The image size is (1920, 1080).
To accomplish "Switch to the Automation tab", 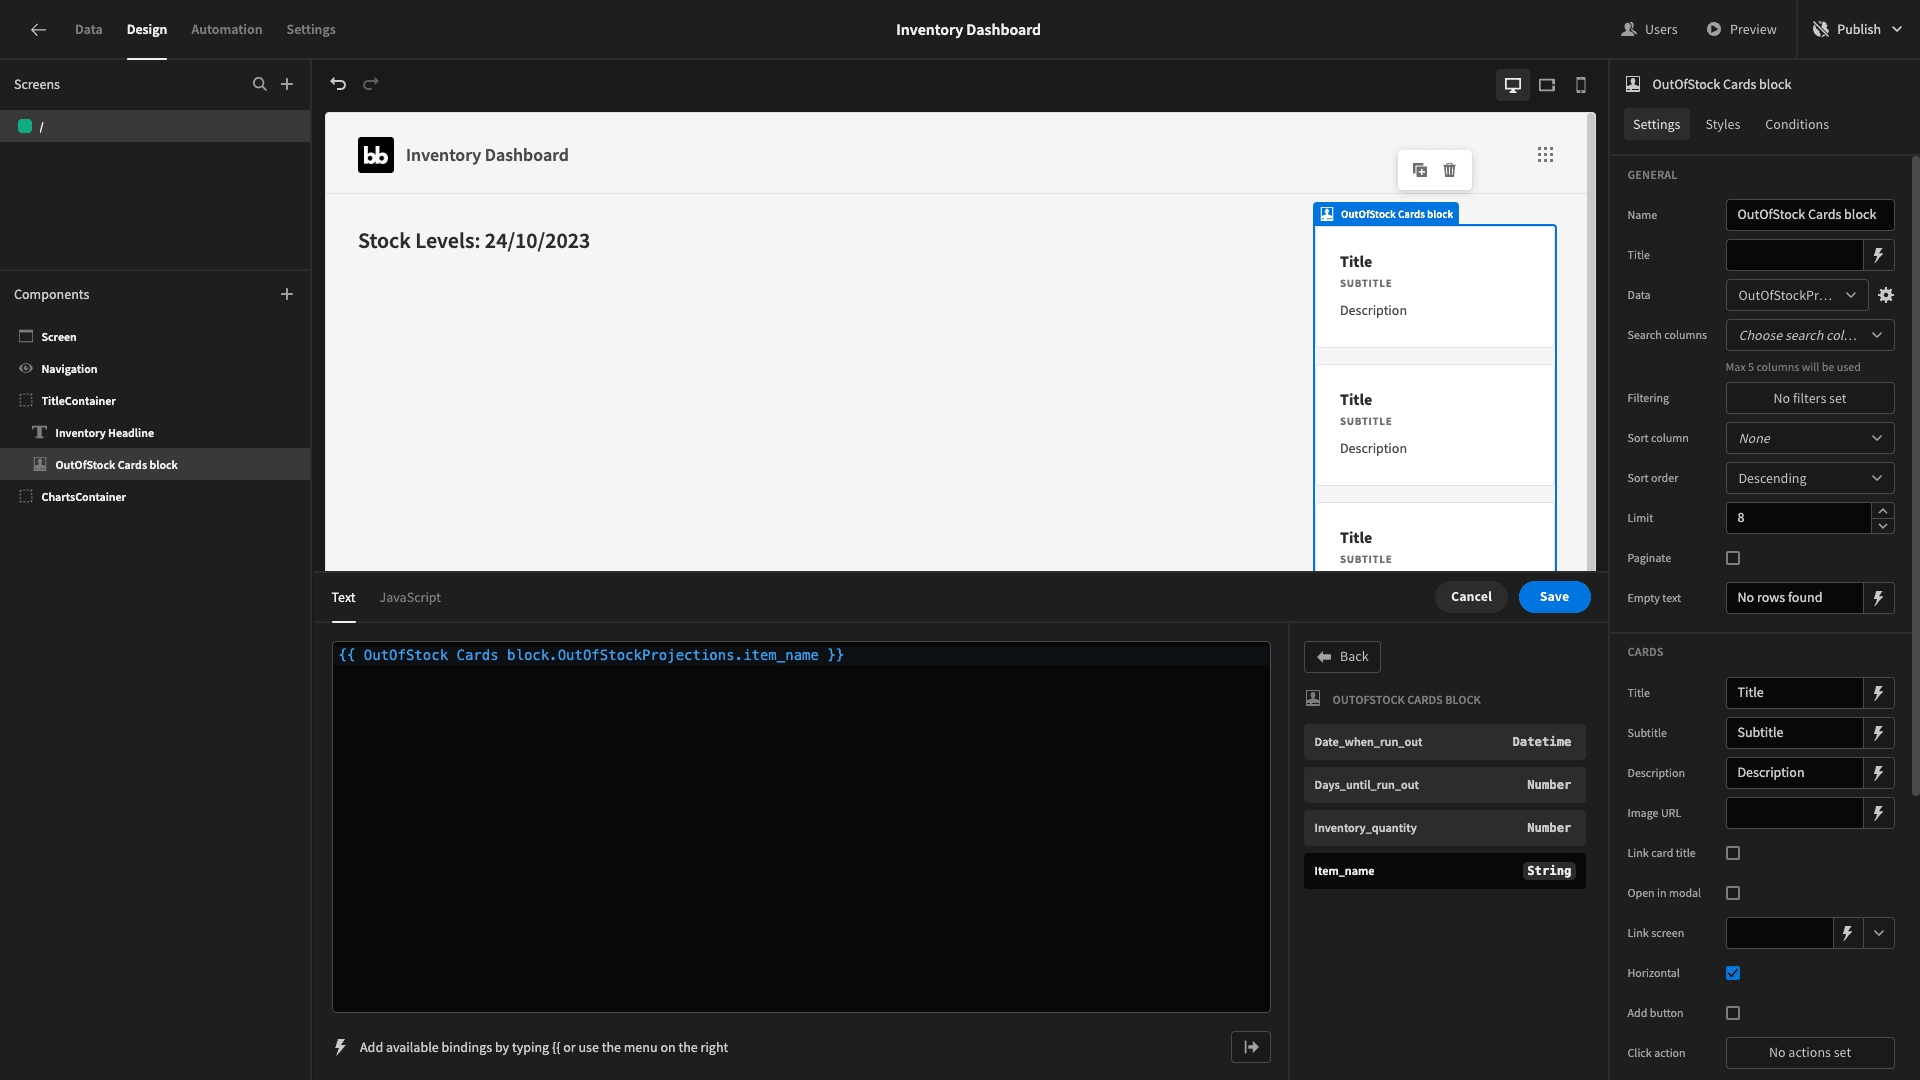I will (x=226, y=30).
